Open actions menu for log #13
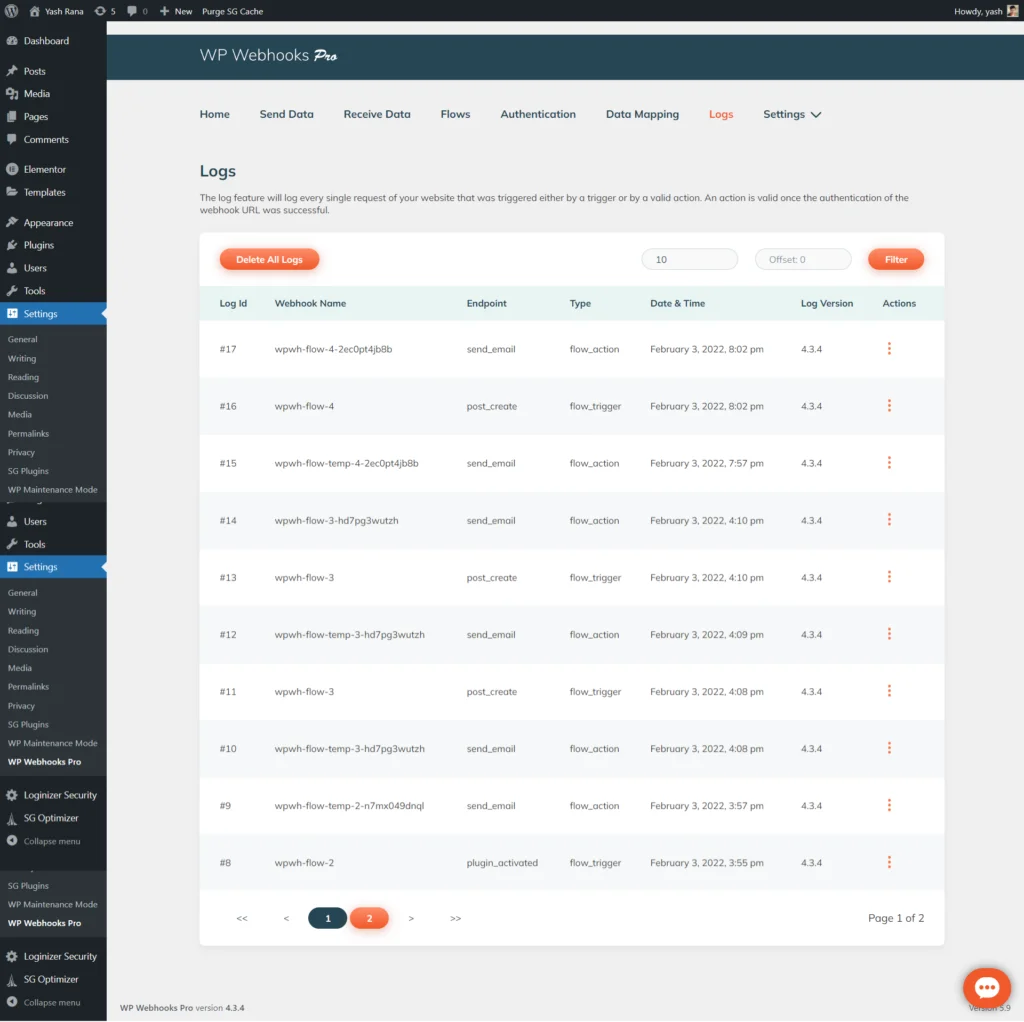1024x1022 pixels. [889, 577]
